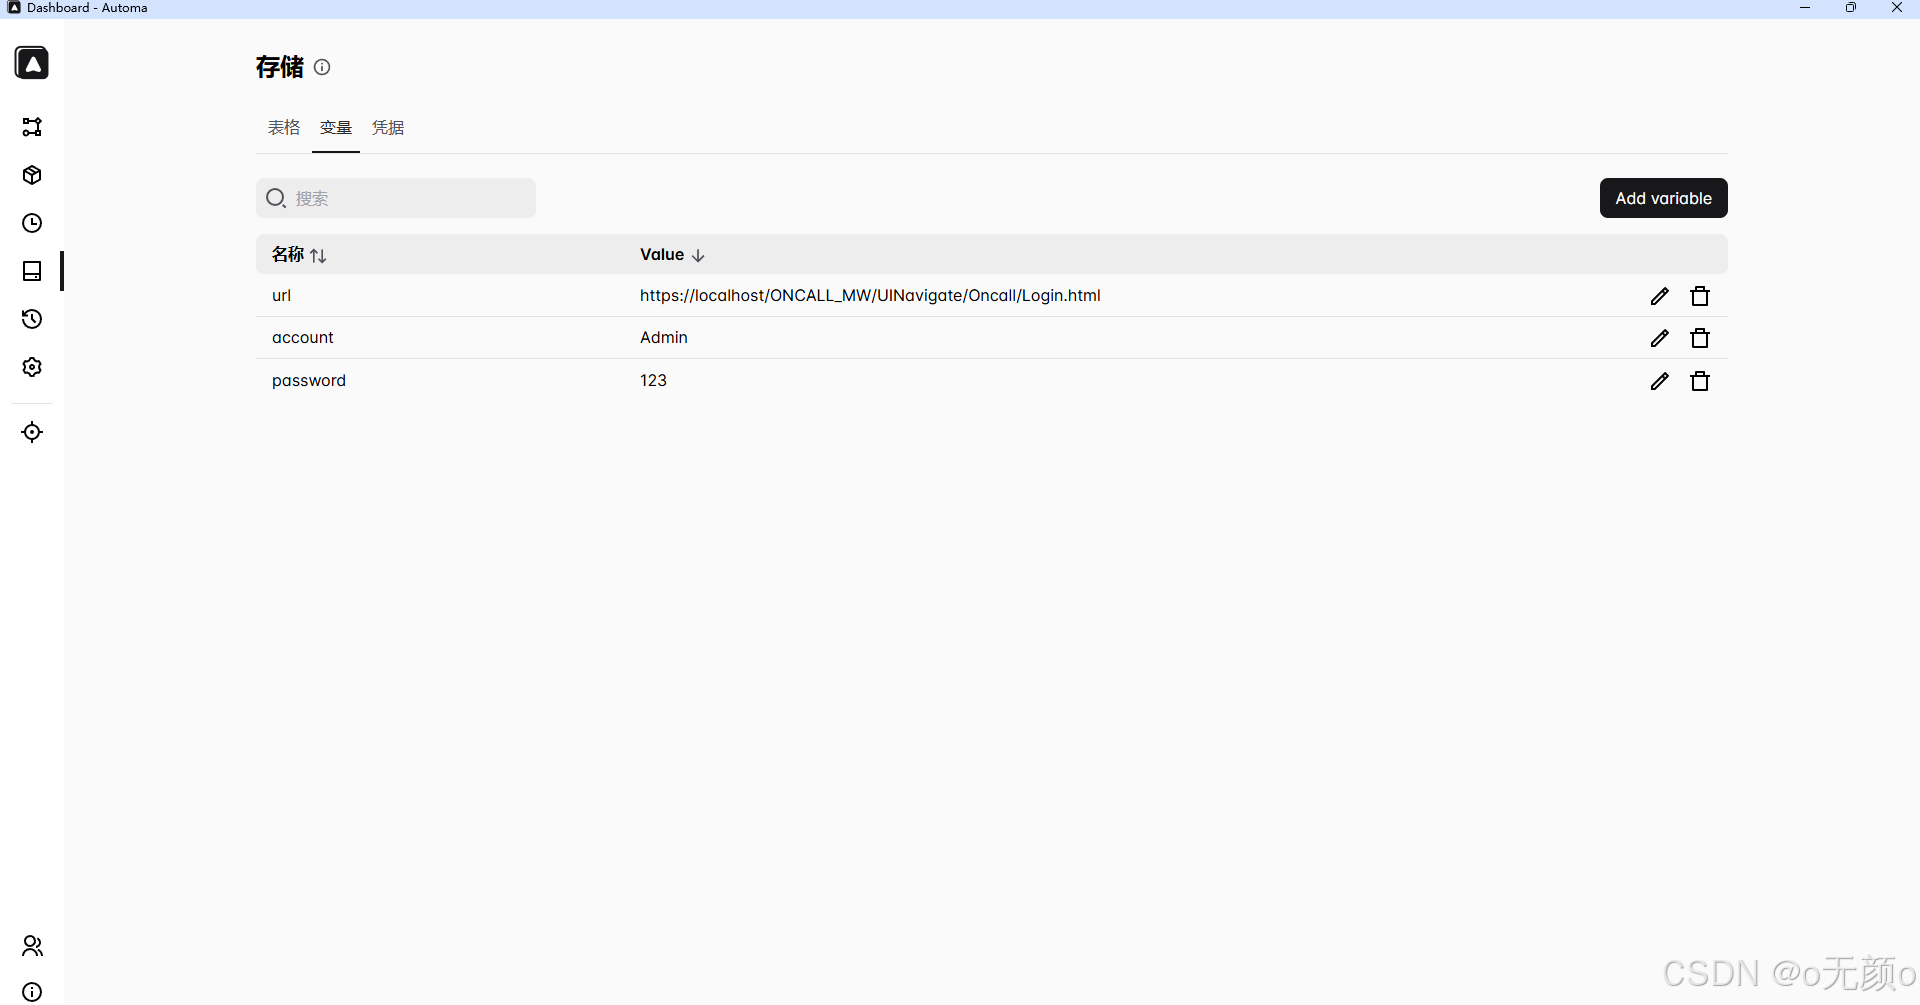
Task: Open the Workflows sidebar icon
Action: coord(32,127)
